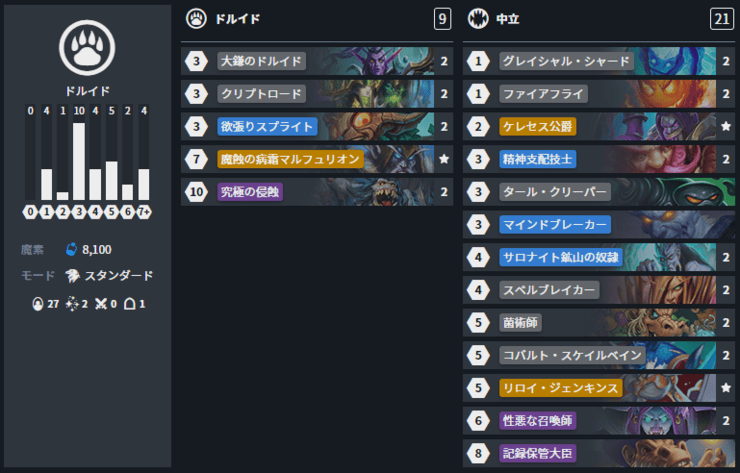This screenshot has height=473, width=740.
Task: Open the リロイ・ジェンキンス card
Action: coord(598,388)
